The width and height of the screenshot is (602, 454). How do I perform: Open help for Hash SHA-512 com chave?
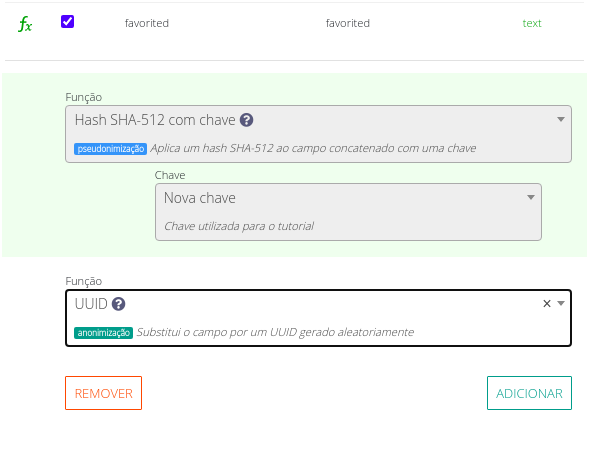(x=246, y=120)
